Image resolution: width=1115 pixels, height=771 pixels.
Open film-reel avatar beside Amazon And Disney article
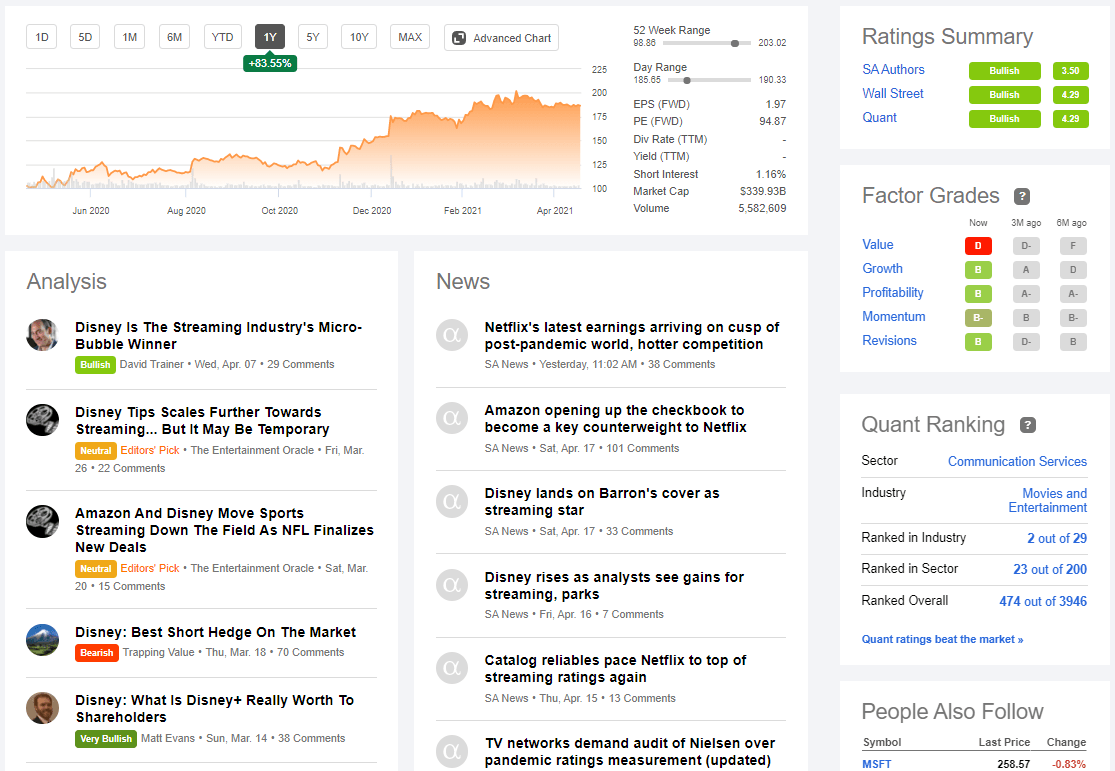[x=43, y=521]
